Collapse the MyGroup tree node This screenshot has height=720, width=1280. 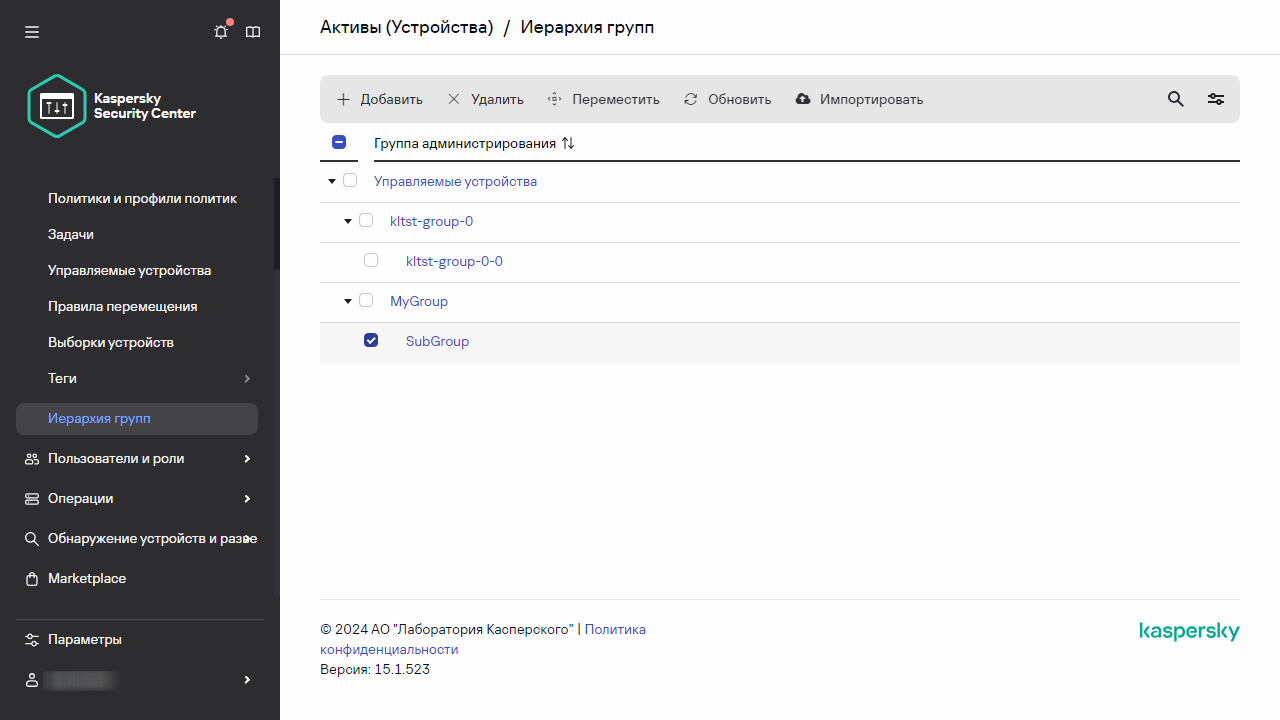[348, 301]
